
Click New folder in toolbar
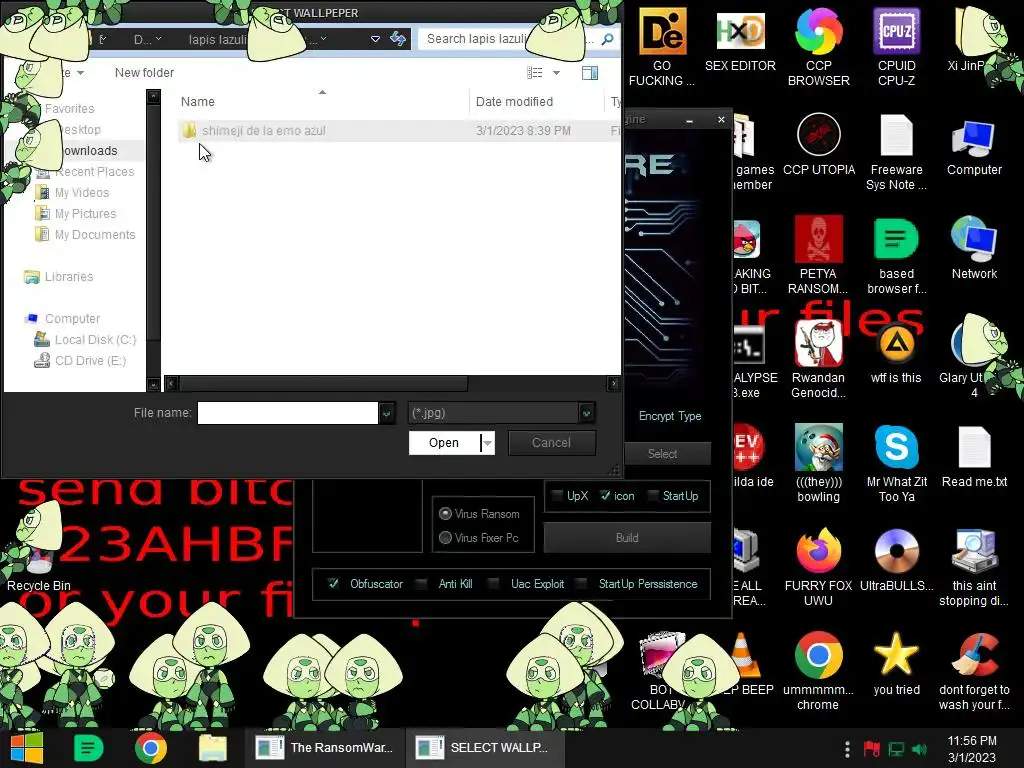tap(144, 72)
